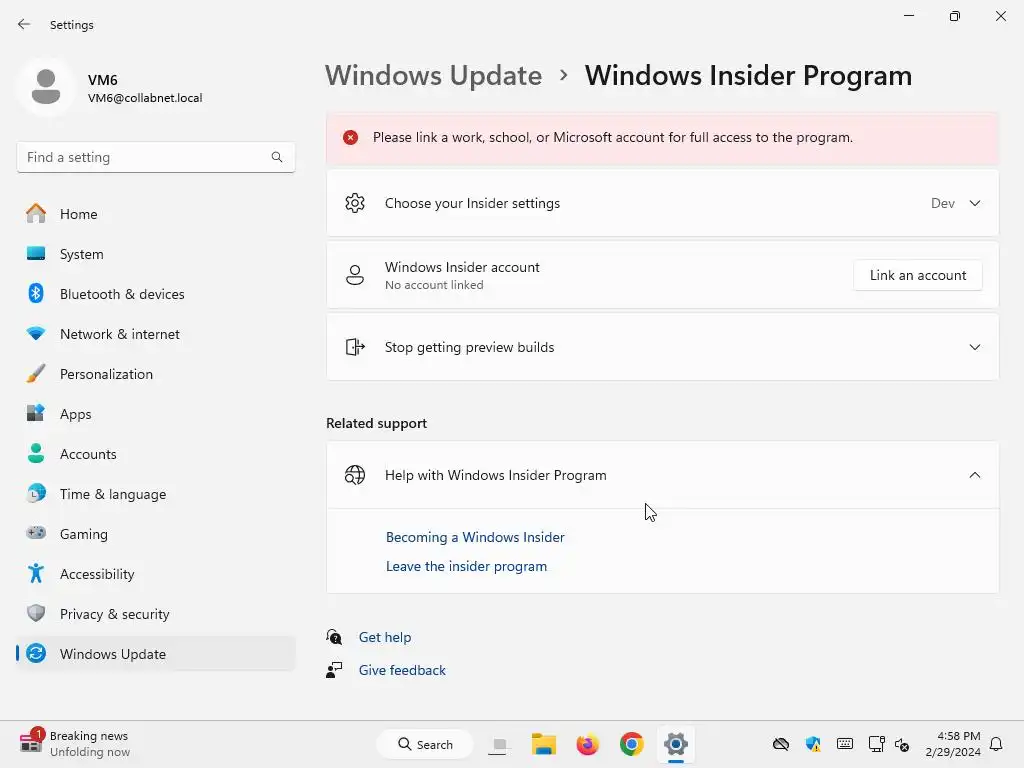Open Network & internet settings
The height and width of the screenshot is (768, 1024).
click(x=155, y=334)
